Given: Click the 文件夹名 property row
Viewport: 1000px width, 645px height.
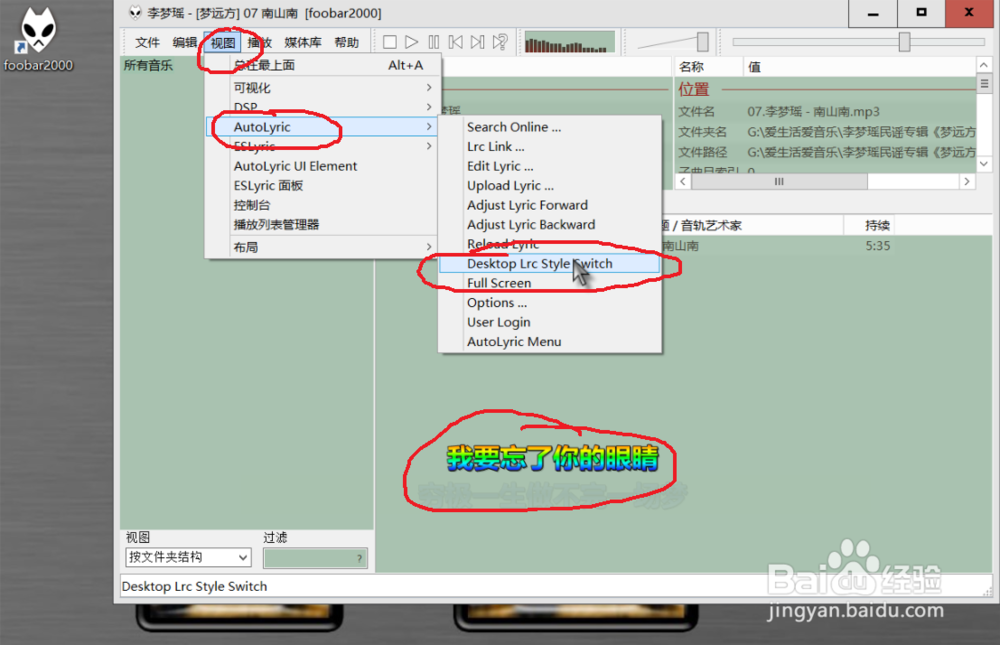Looking at the screenshot, I should tap(826, 132).
